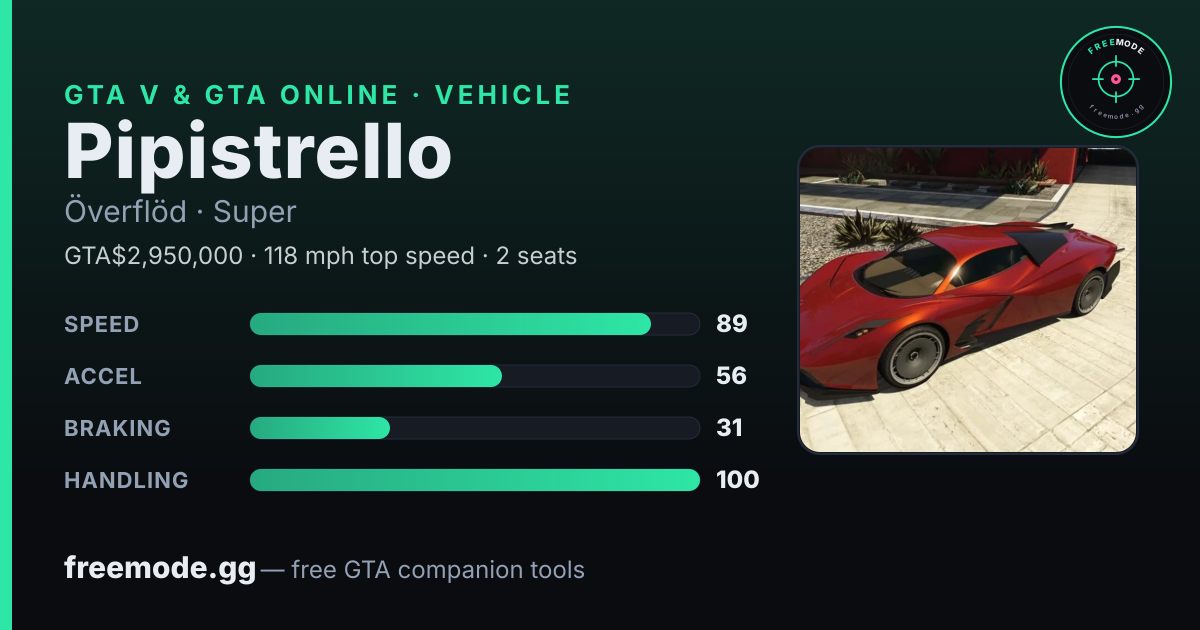The image size is (1200, 630).
Task: Click the braking value 31
Action: [730, 428]
